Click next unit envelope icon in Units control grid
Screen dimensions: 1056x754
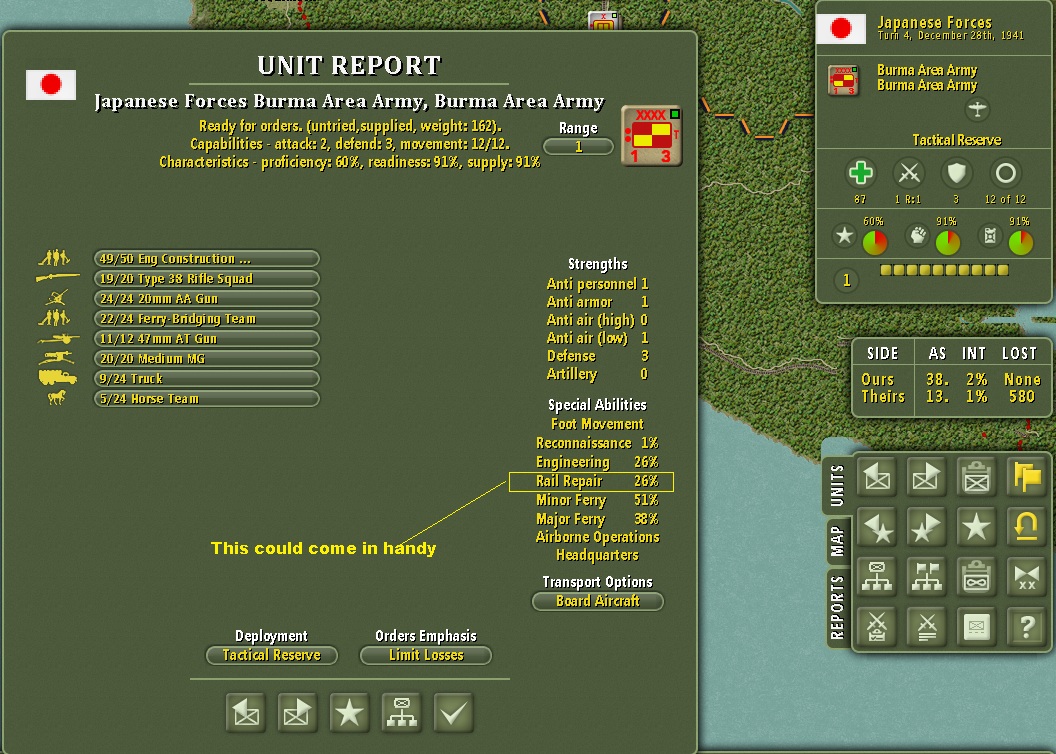point(927,477)
